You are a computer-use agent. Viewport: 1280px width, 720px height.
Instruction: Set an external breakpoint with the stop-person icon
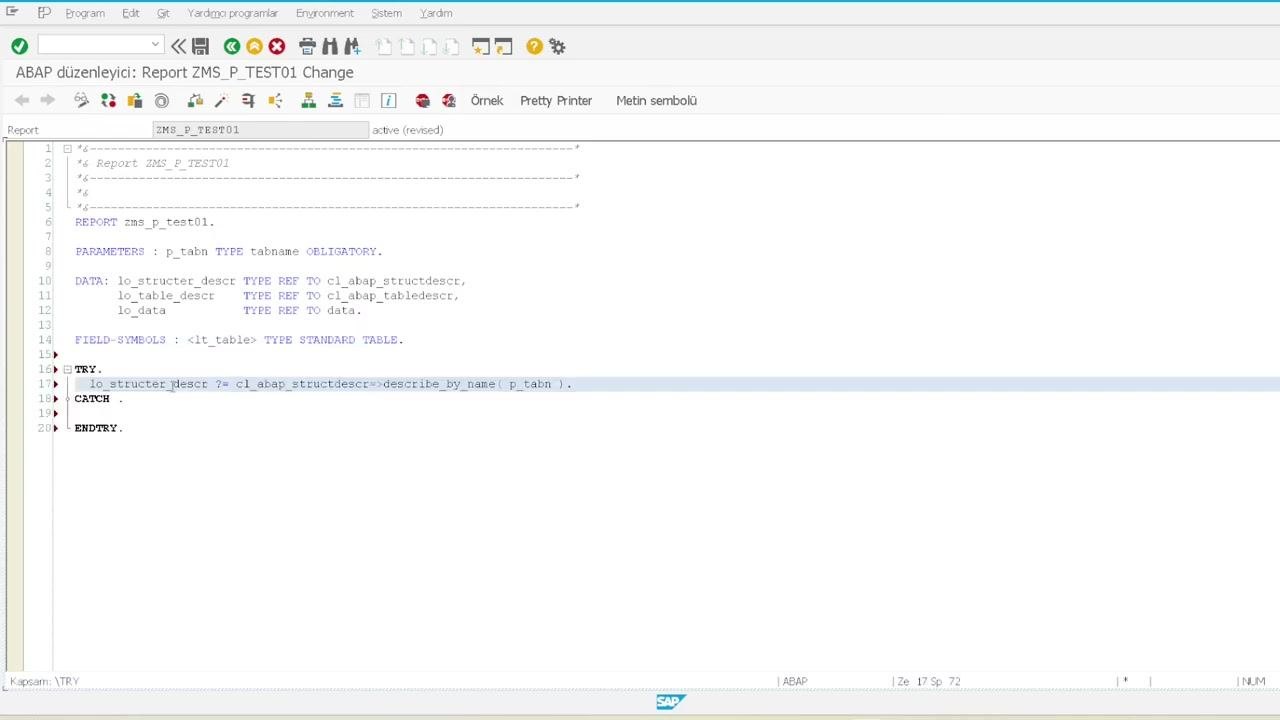coord(449,100)
